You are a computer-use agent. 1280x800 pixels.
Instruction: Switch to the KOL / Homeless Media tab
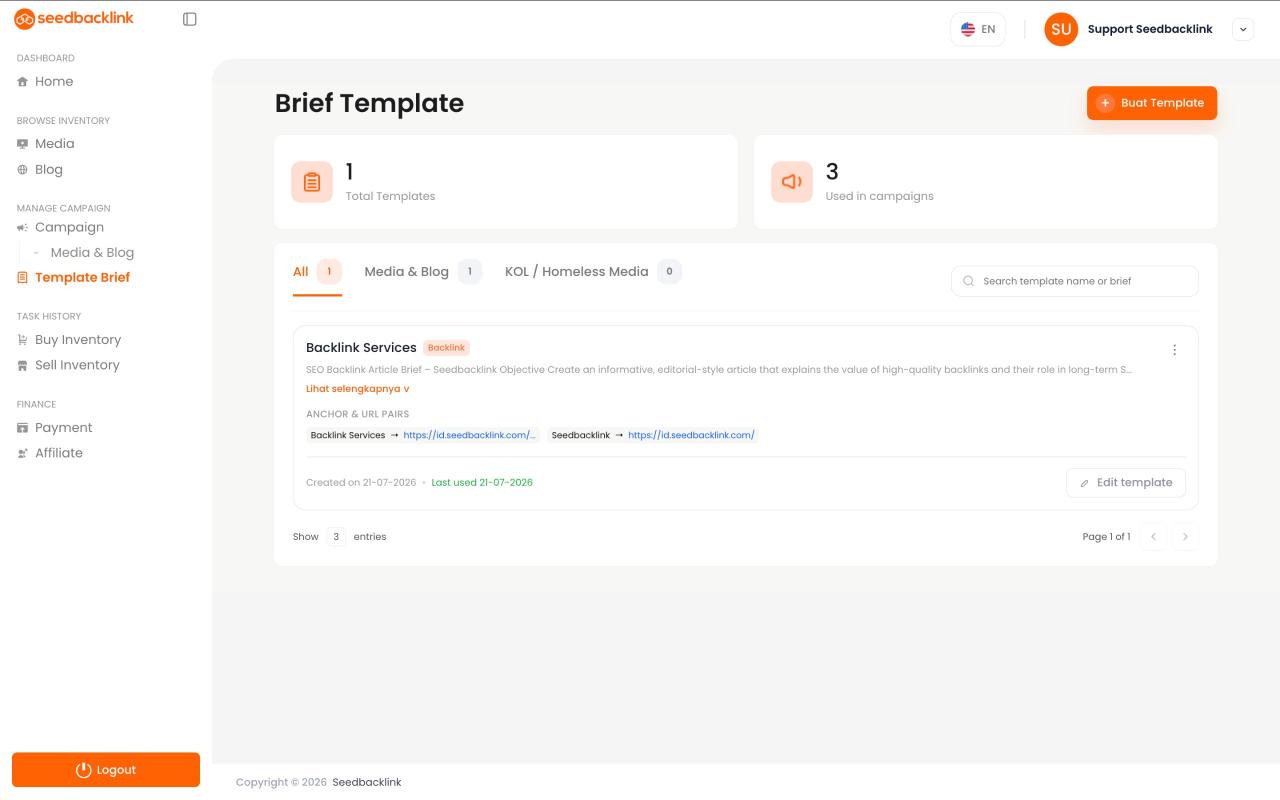593,272
